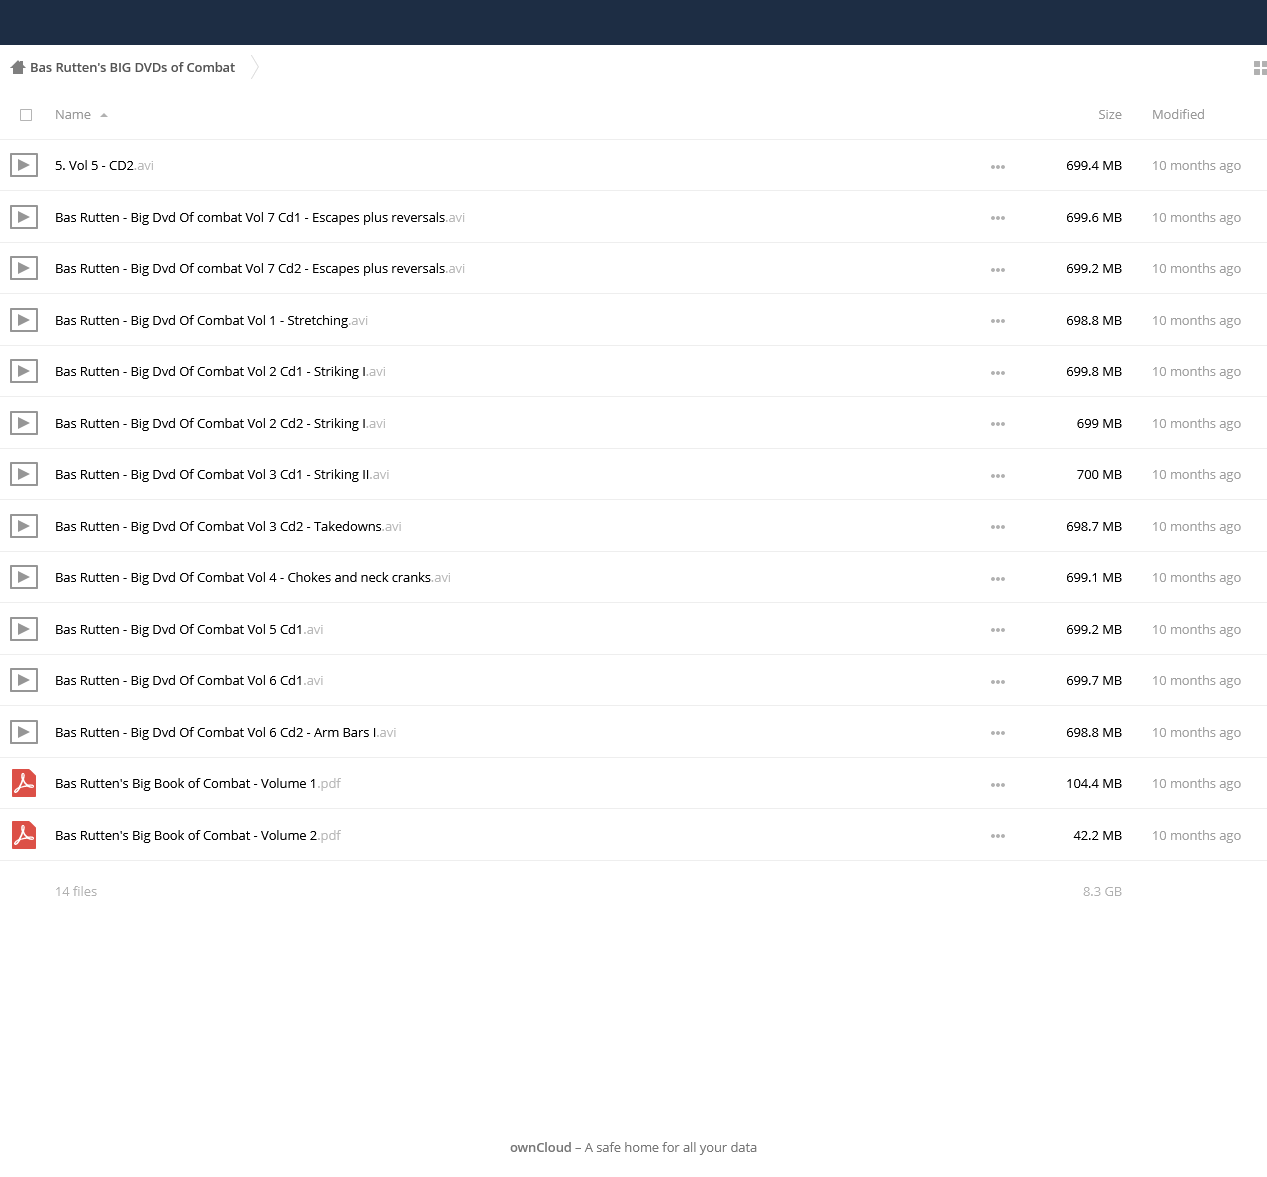The width and height of the screenshot is (1267, 1177).
Task: Open the more-actions menu for Vol 7 Cd1 Escapes
Action: pos(998,218)
